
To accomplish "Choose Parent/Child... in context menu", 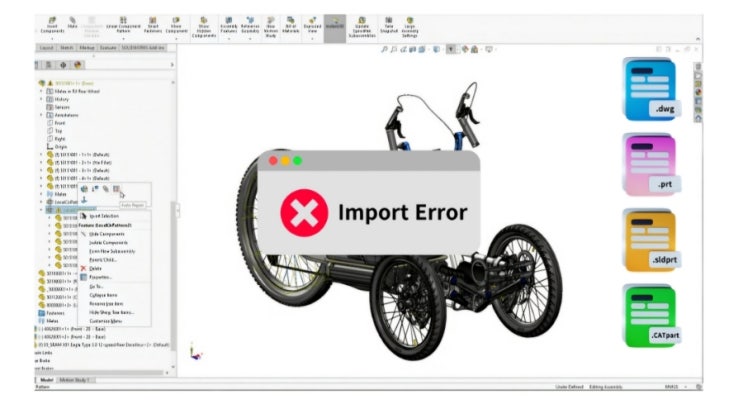I will pos(103,260).
